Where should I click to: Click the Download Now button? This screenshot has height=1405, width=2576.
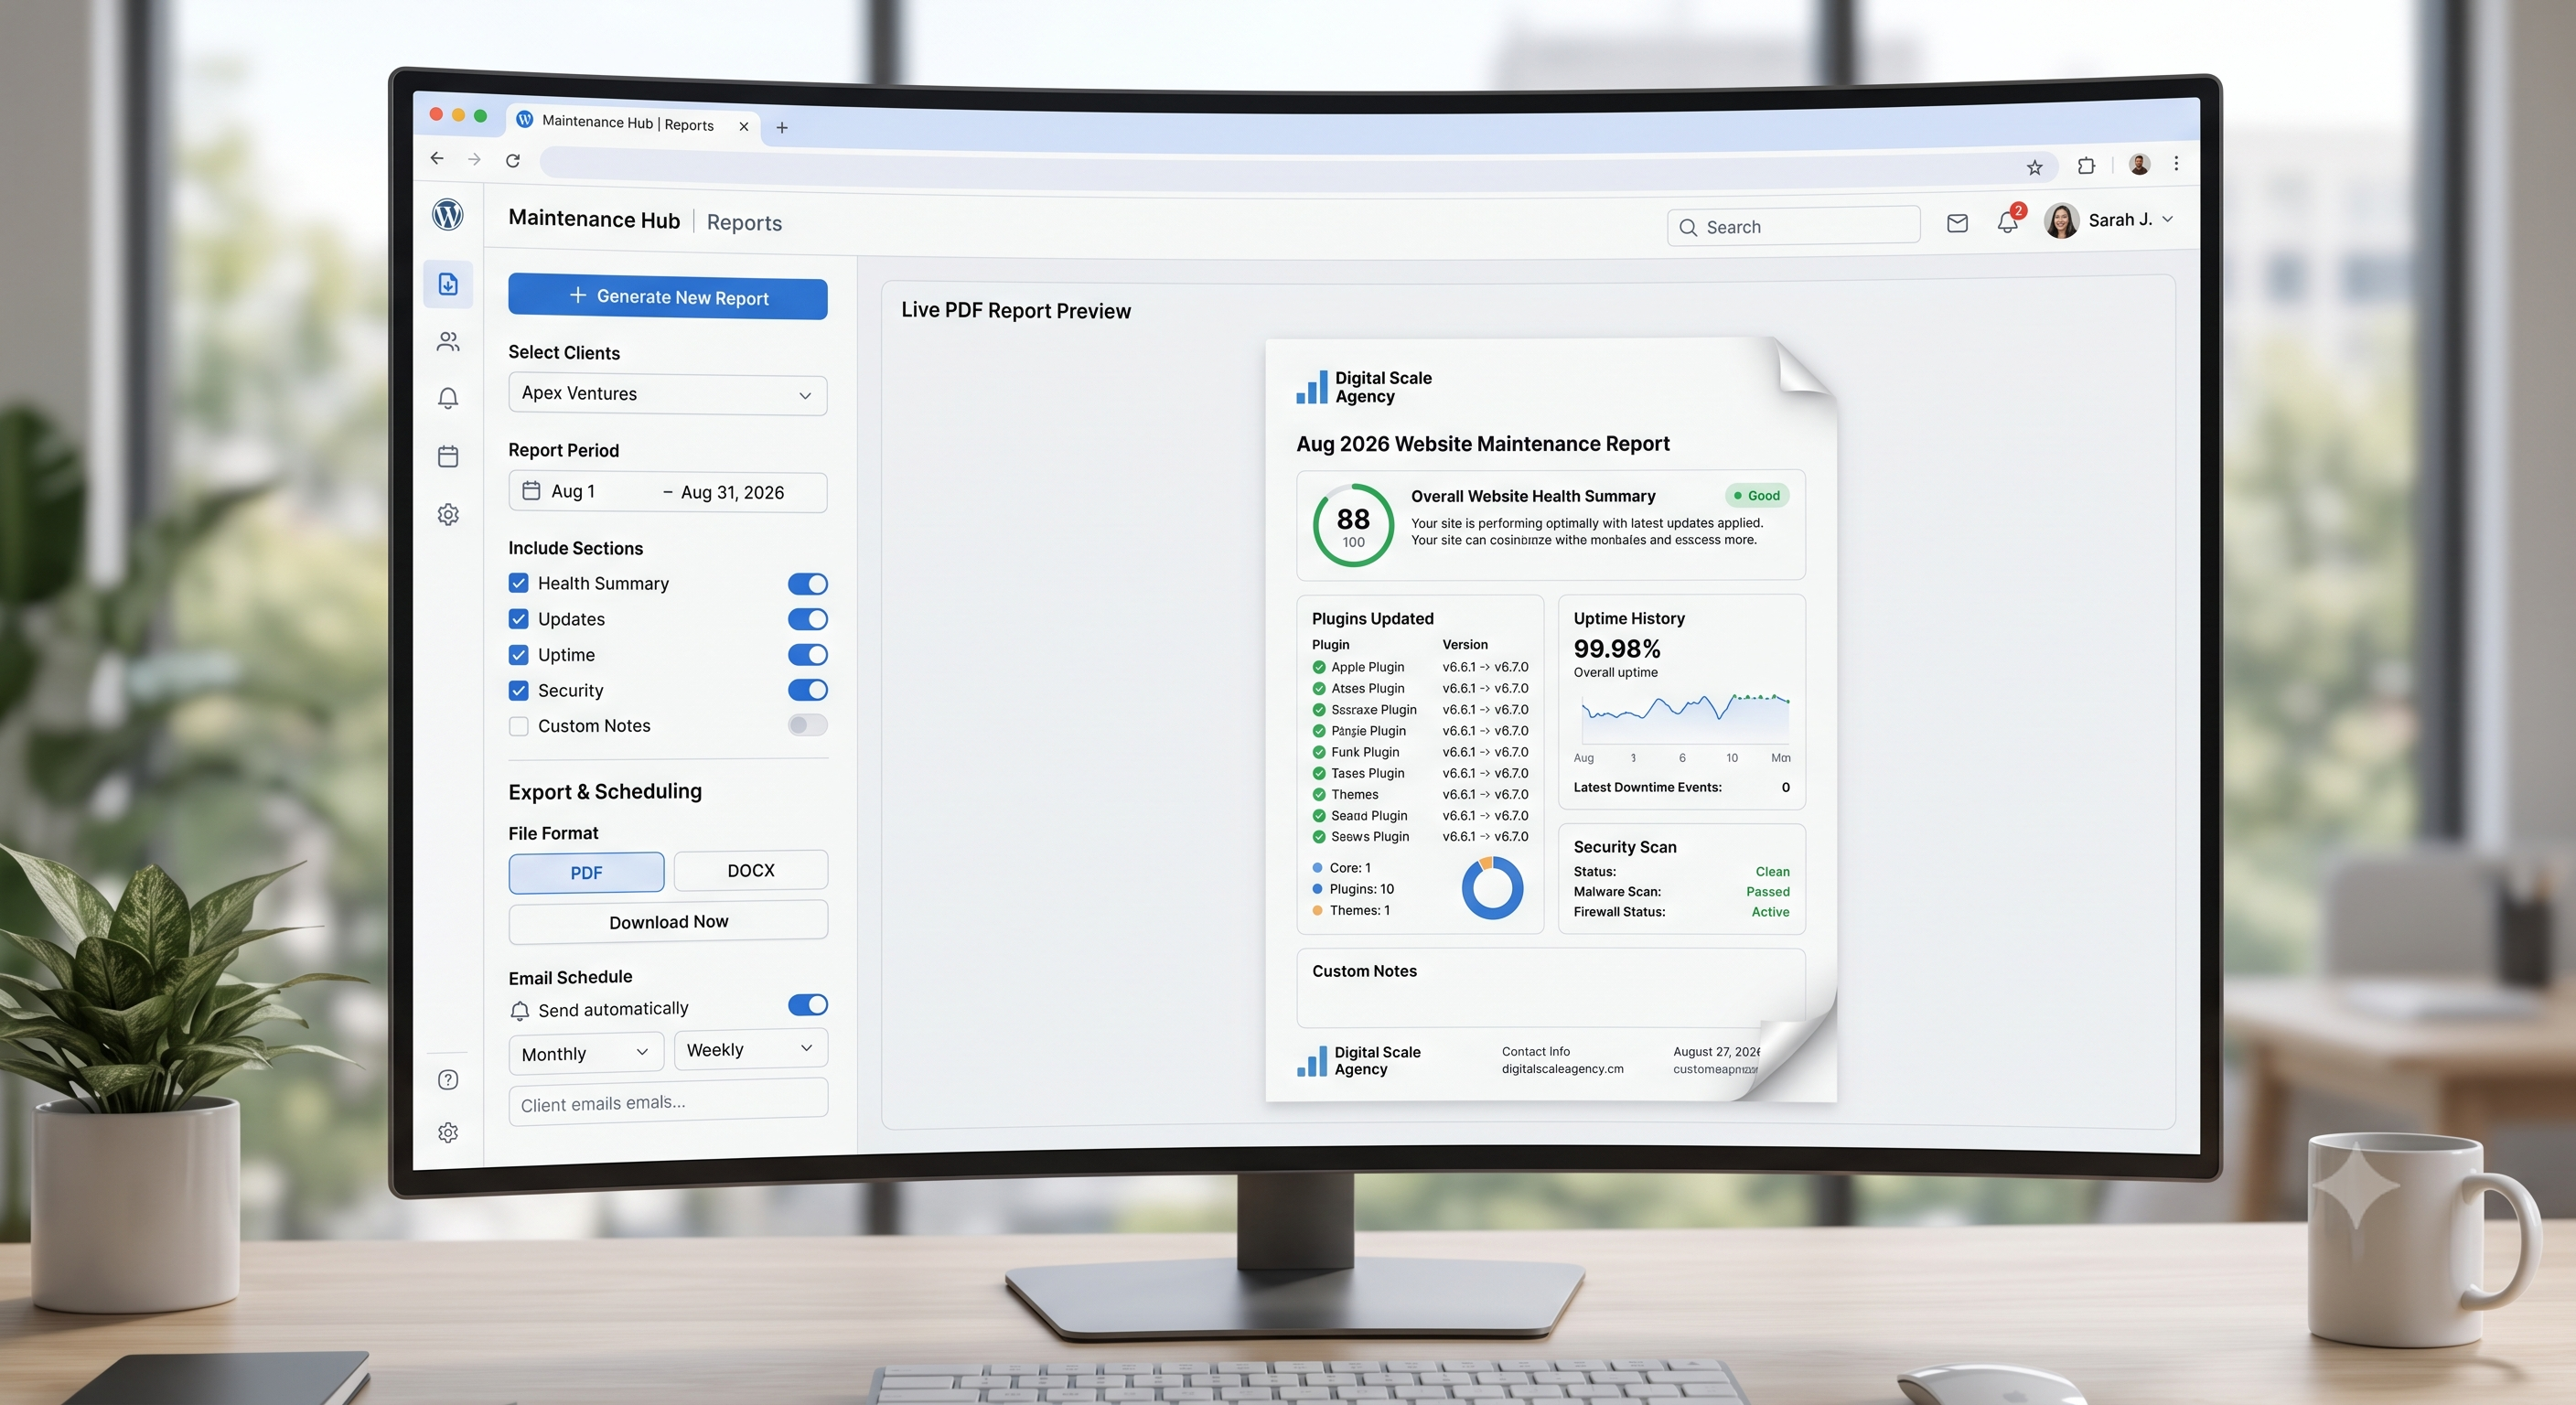point(668,921)
